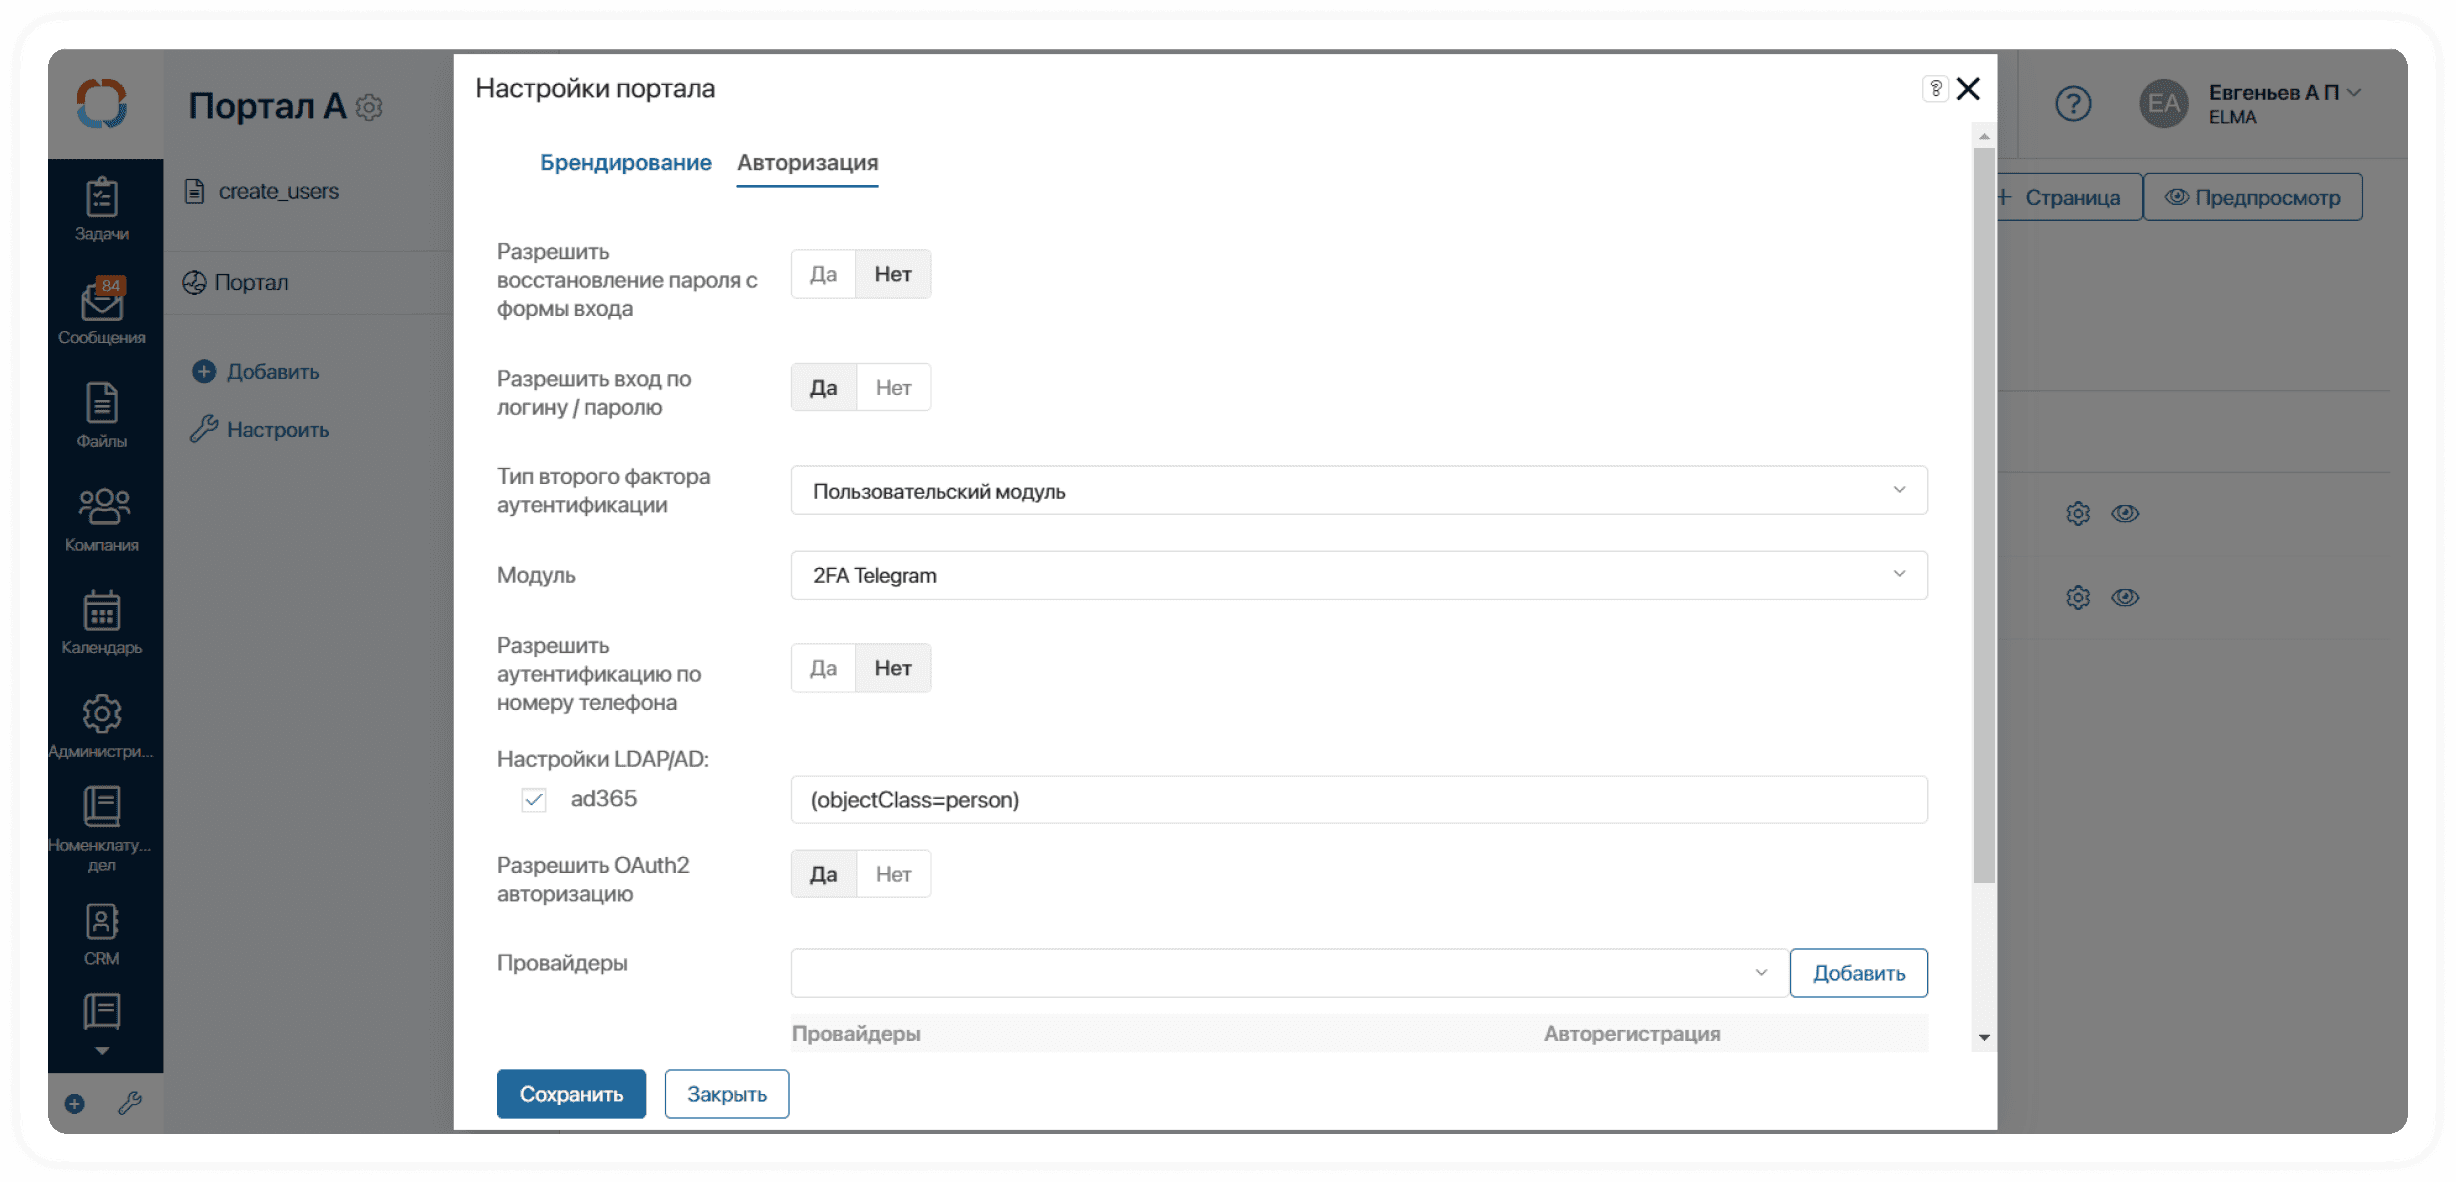Expand the Провайдеры selection dropdown
Viewport: 2456px width, 1182px height.
(x=1288, y=973)
